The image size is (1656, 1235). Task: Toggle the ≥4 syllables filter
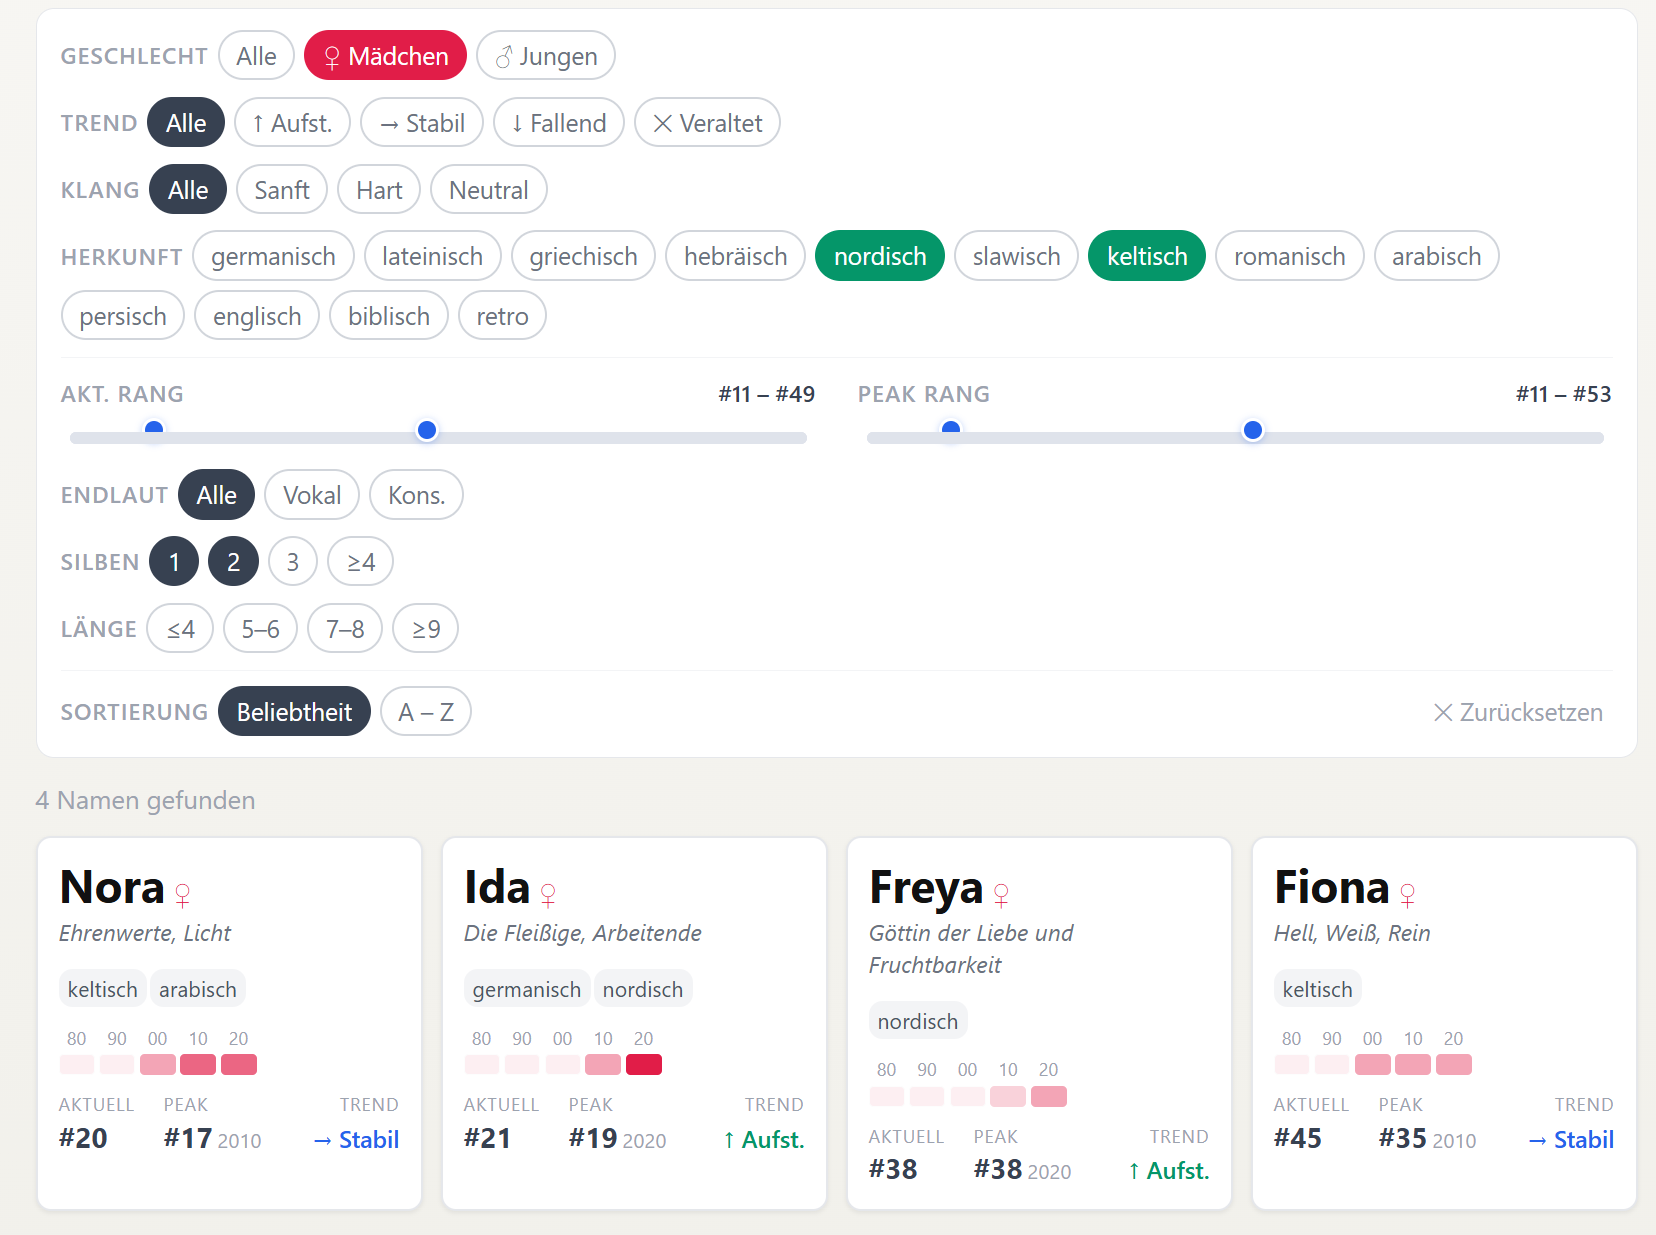(x=361, y=562)
